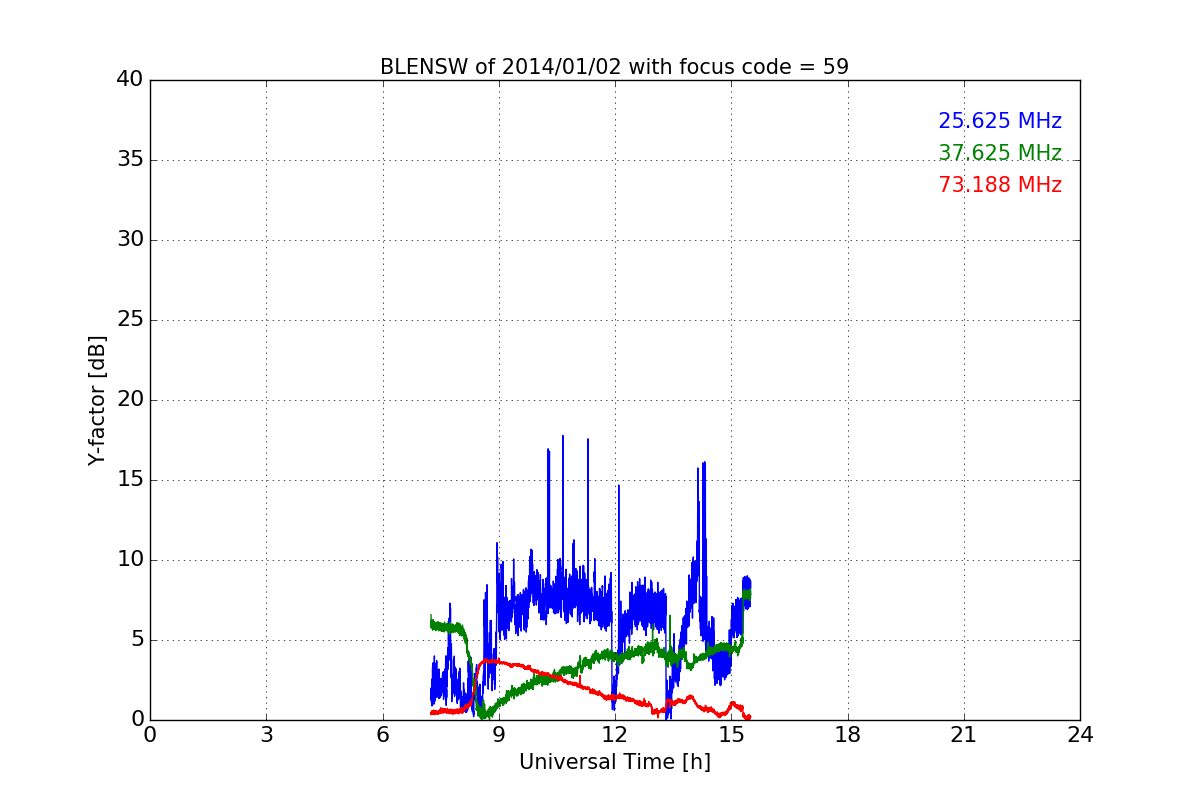Click x-axis tick label '12'
Image resolution: width=1200 pixels, height=800 pixels.
point(615,734)
